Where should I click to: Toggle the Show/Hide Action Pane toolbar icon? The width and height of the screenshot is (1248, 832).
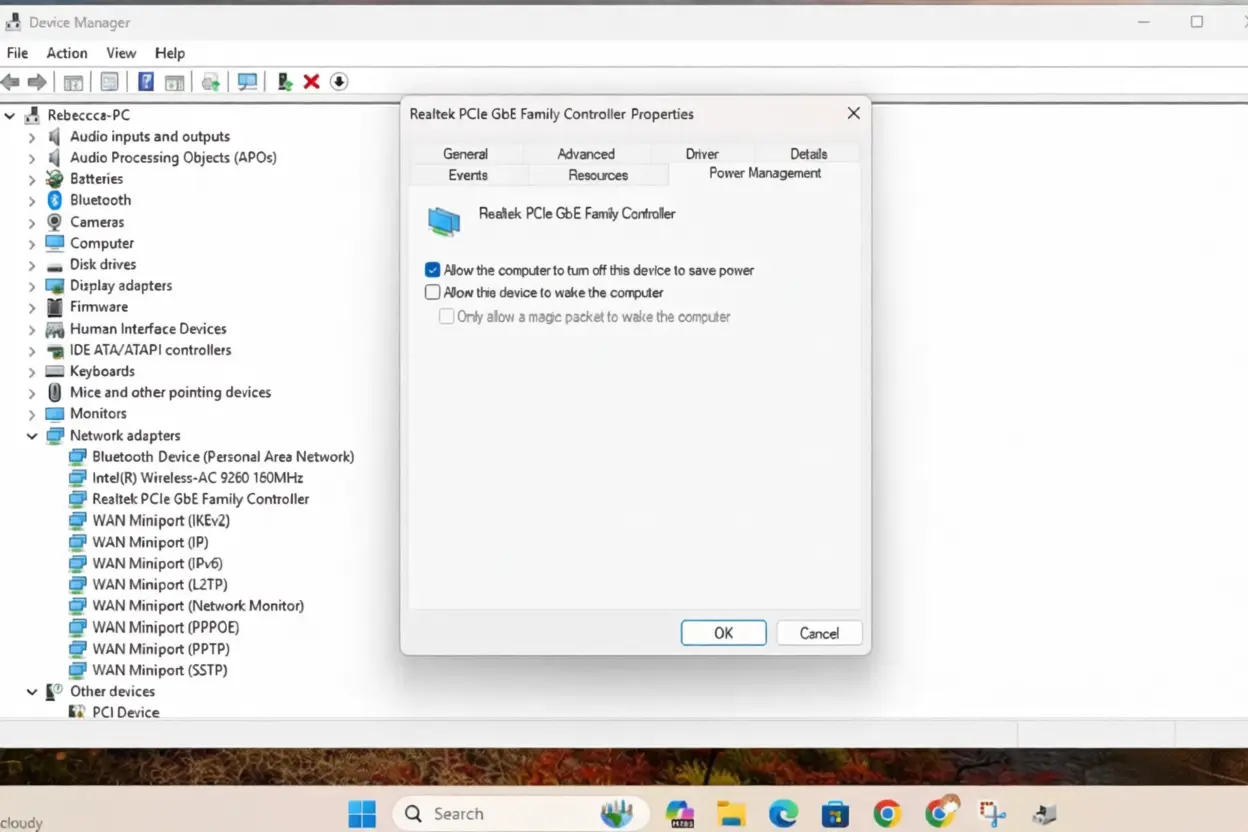pos(174,82)
